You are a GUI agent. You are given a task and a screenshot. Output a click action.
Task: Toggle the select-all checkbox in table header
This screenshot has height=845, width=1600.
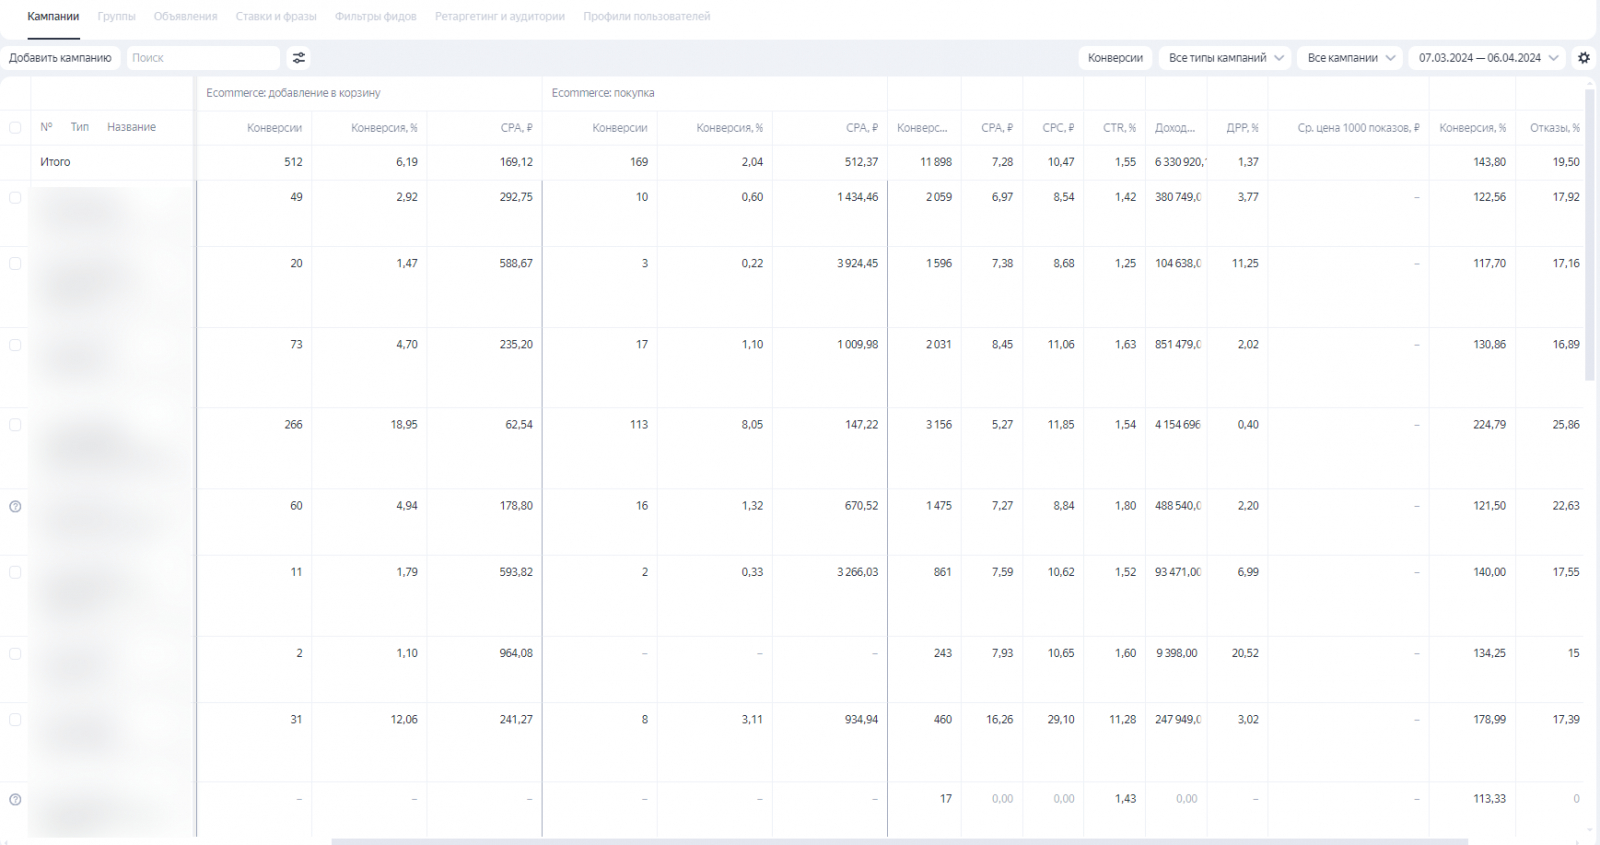(x=15, y=128)
